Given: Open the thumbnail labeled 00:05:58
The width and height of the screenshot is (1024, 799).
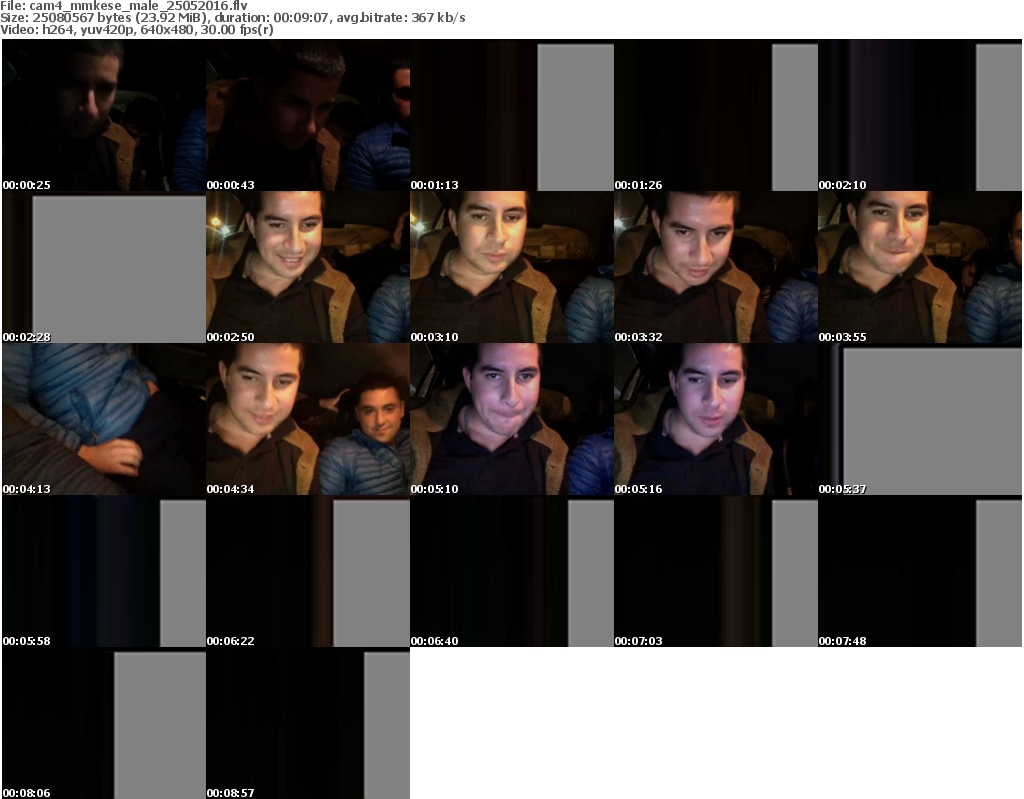Looking at the screenshot, I should [x=104, y=571].
